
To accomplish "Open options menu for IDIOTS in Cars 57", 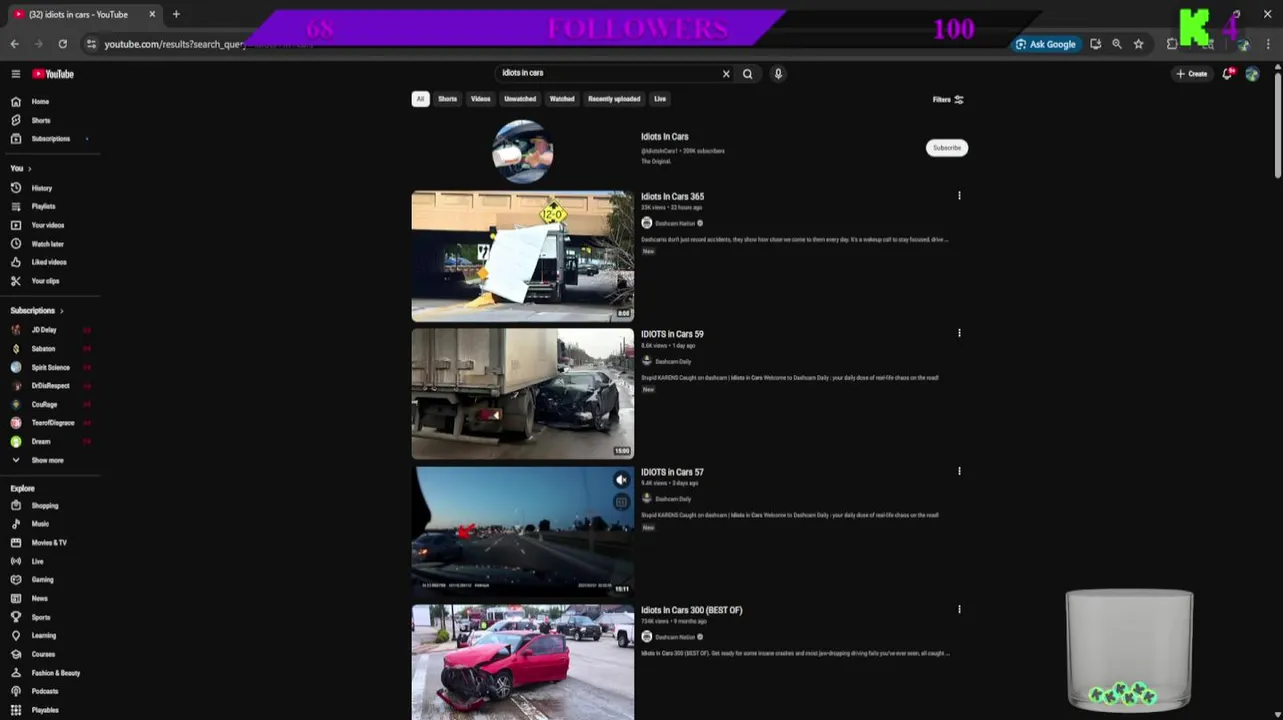I will tap(959, 471).
